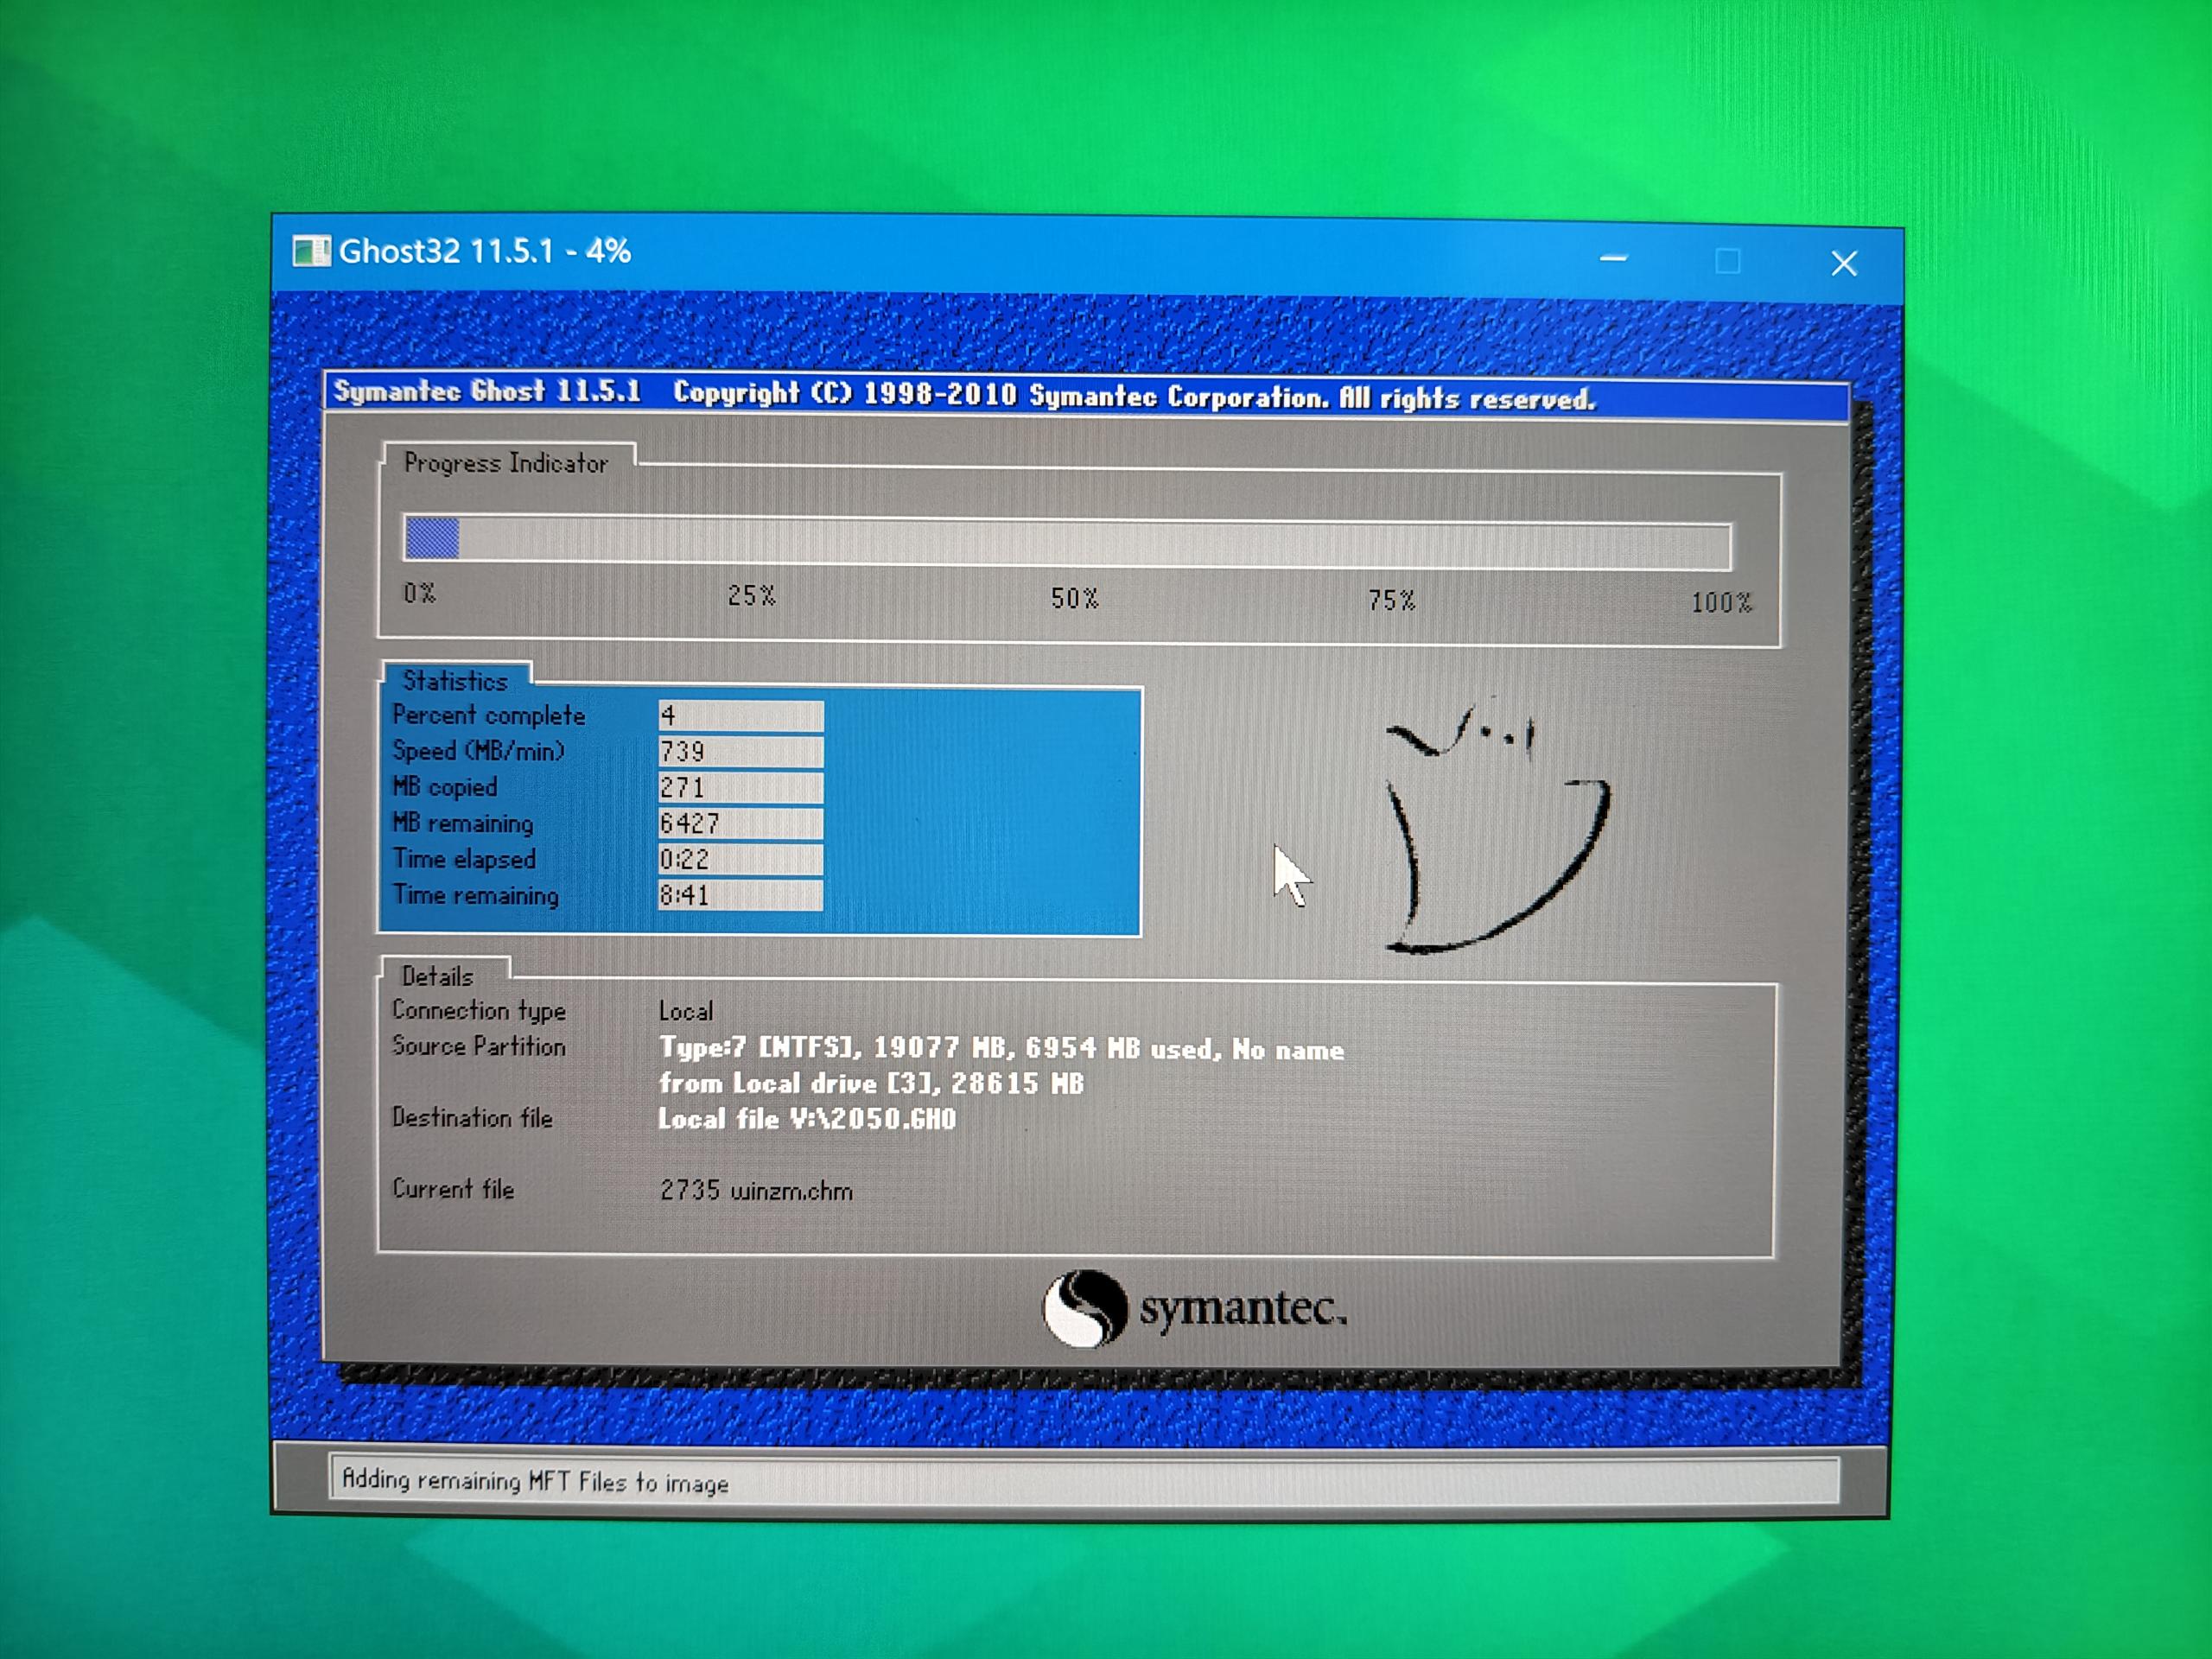Click the 75% progress scale mark
This screenshot has height=1659, width=2212.
[x=1392, y=601]
